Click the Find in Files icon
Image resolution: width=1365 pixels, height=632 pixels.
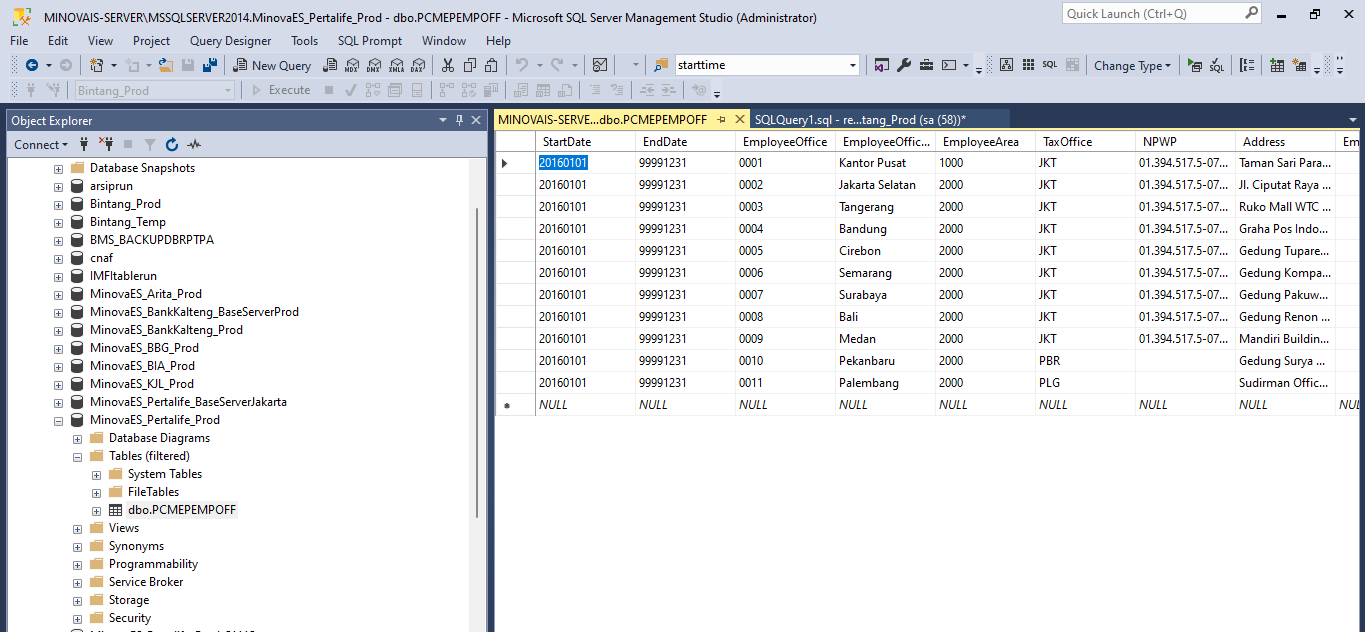[x=661, y=65]
